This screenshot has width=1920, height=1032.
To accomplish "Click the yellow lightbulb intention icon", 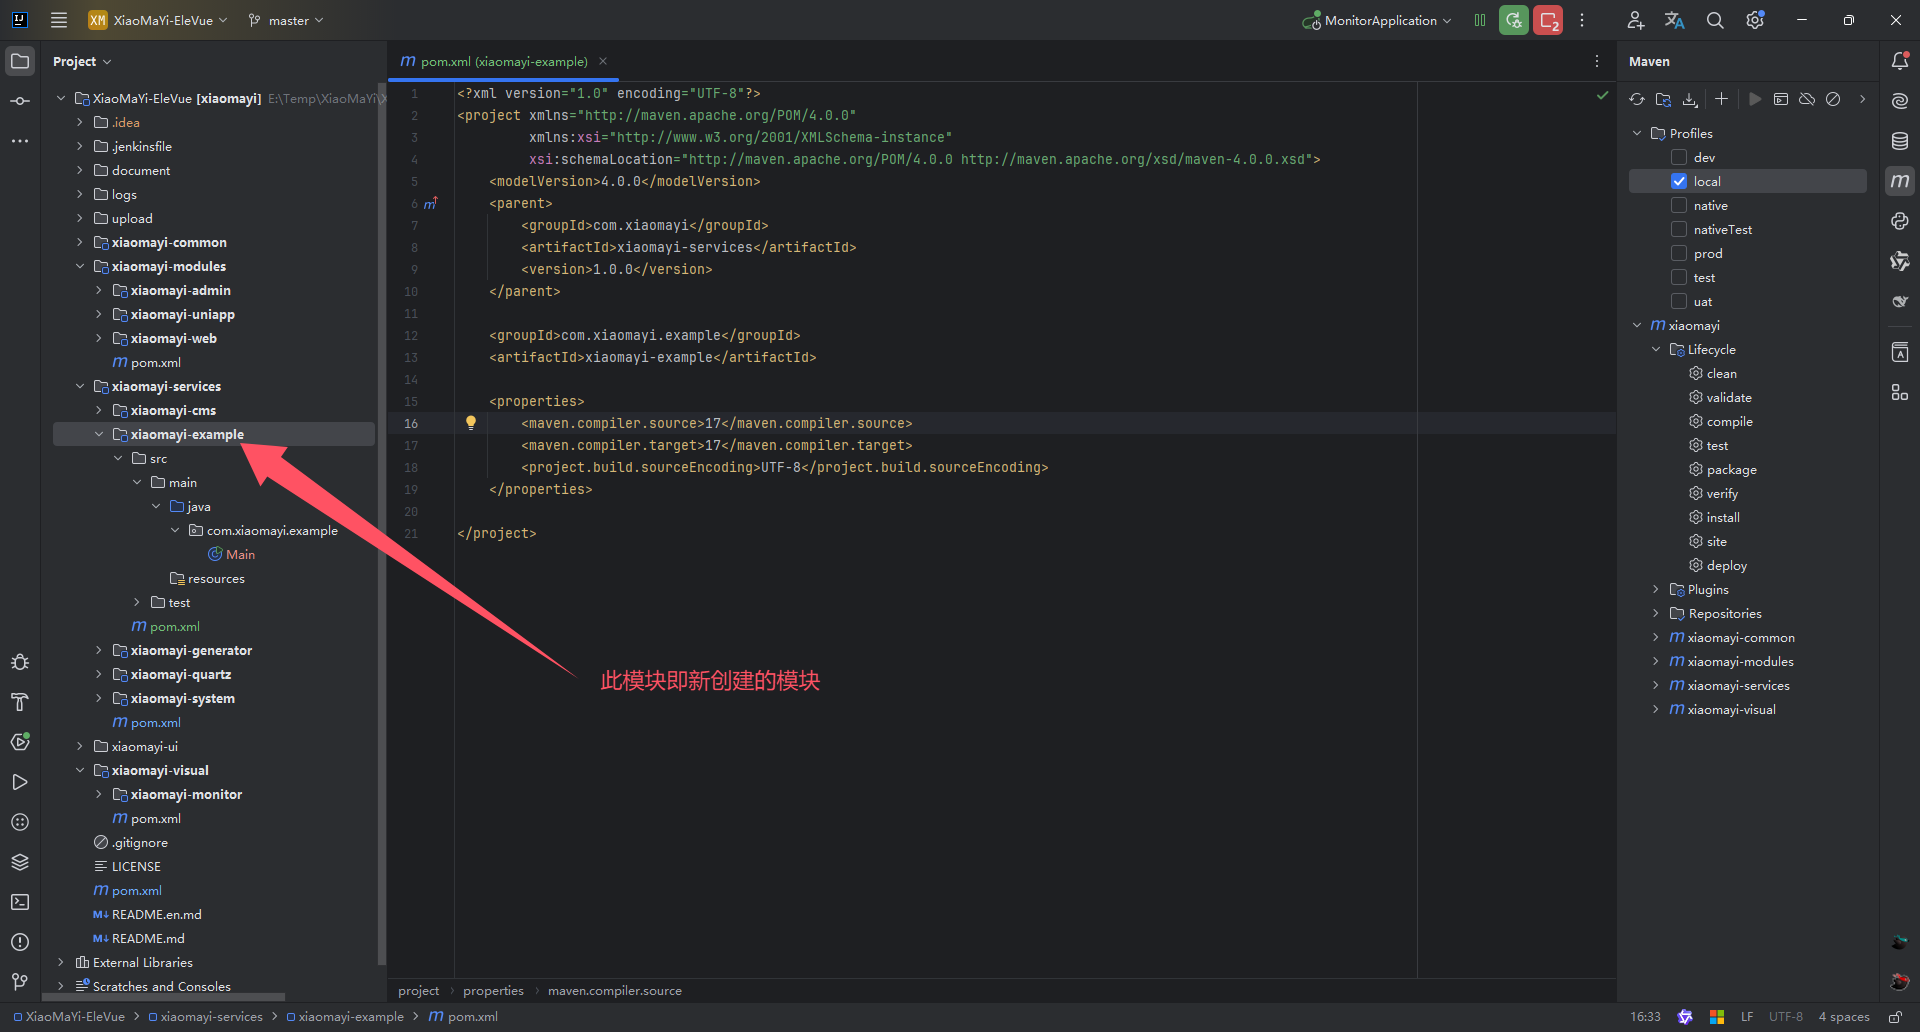I will (471, 423).
